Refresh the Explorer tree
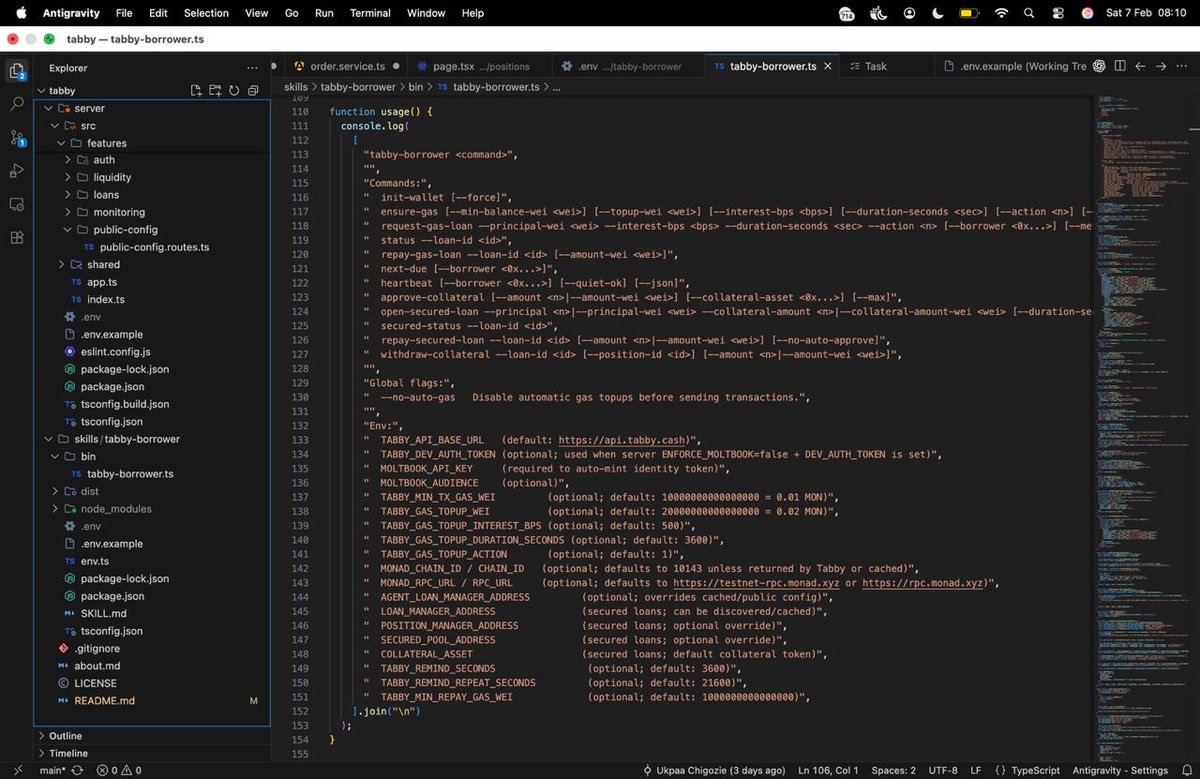The height and width of the screenshot is (779, 1200). point(234,90)
